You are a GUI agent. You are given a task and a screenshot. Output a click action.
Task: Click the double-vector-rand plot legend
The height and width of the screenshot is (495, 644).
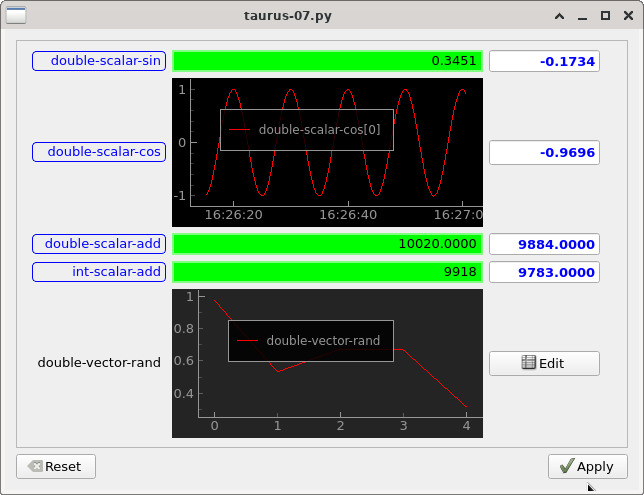pyautogui.click(x=310, y=341)
